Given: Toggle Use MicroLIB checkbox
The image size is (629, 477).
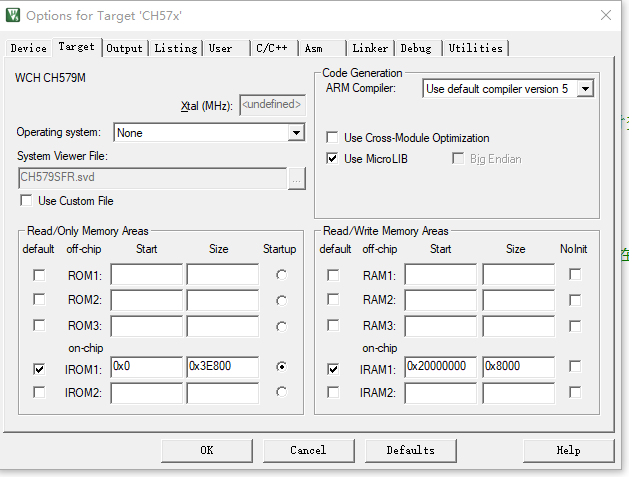Looking at the screenshot, I should [x=332, y=158].
